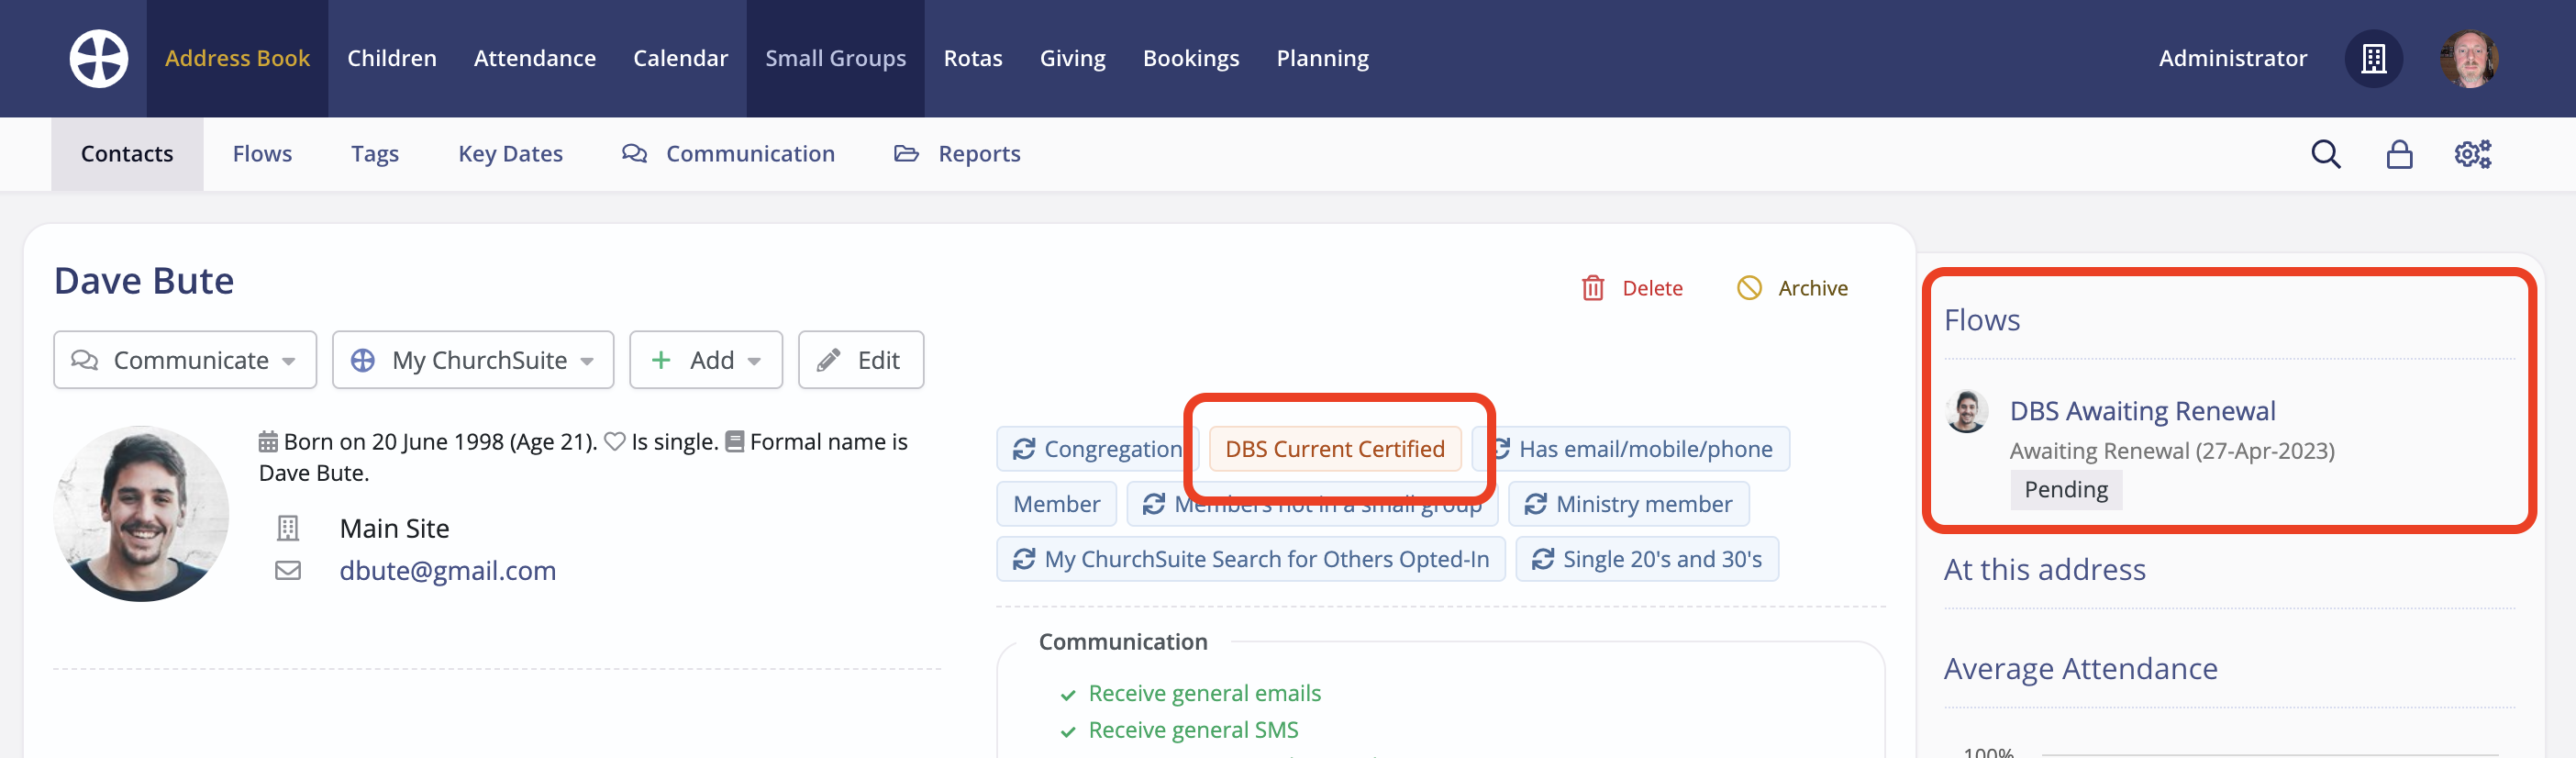This screenshot has height=758, width=2576.
Task: Click the Administrator link
Action: [x=2233, y=58]
